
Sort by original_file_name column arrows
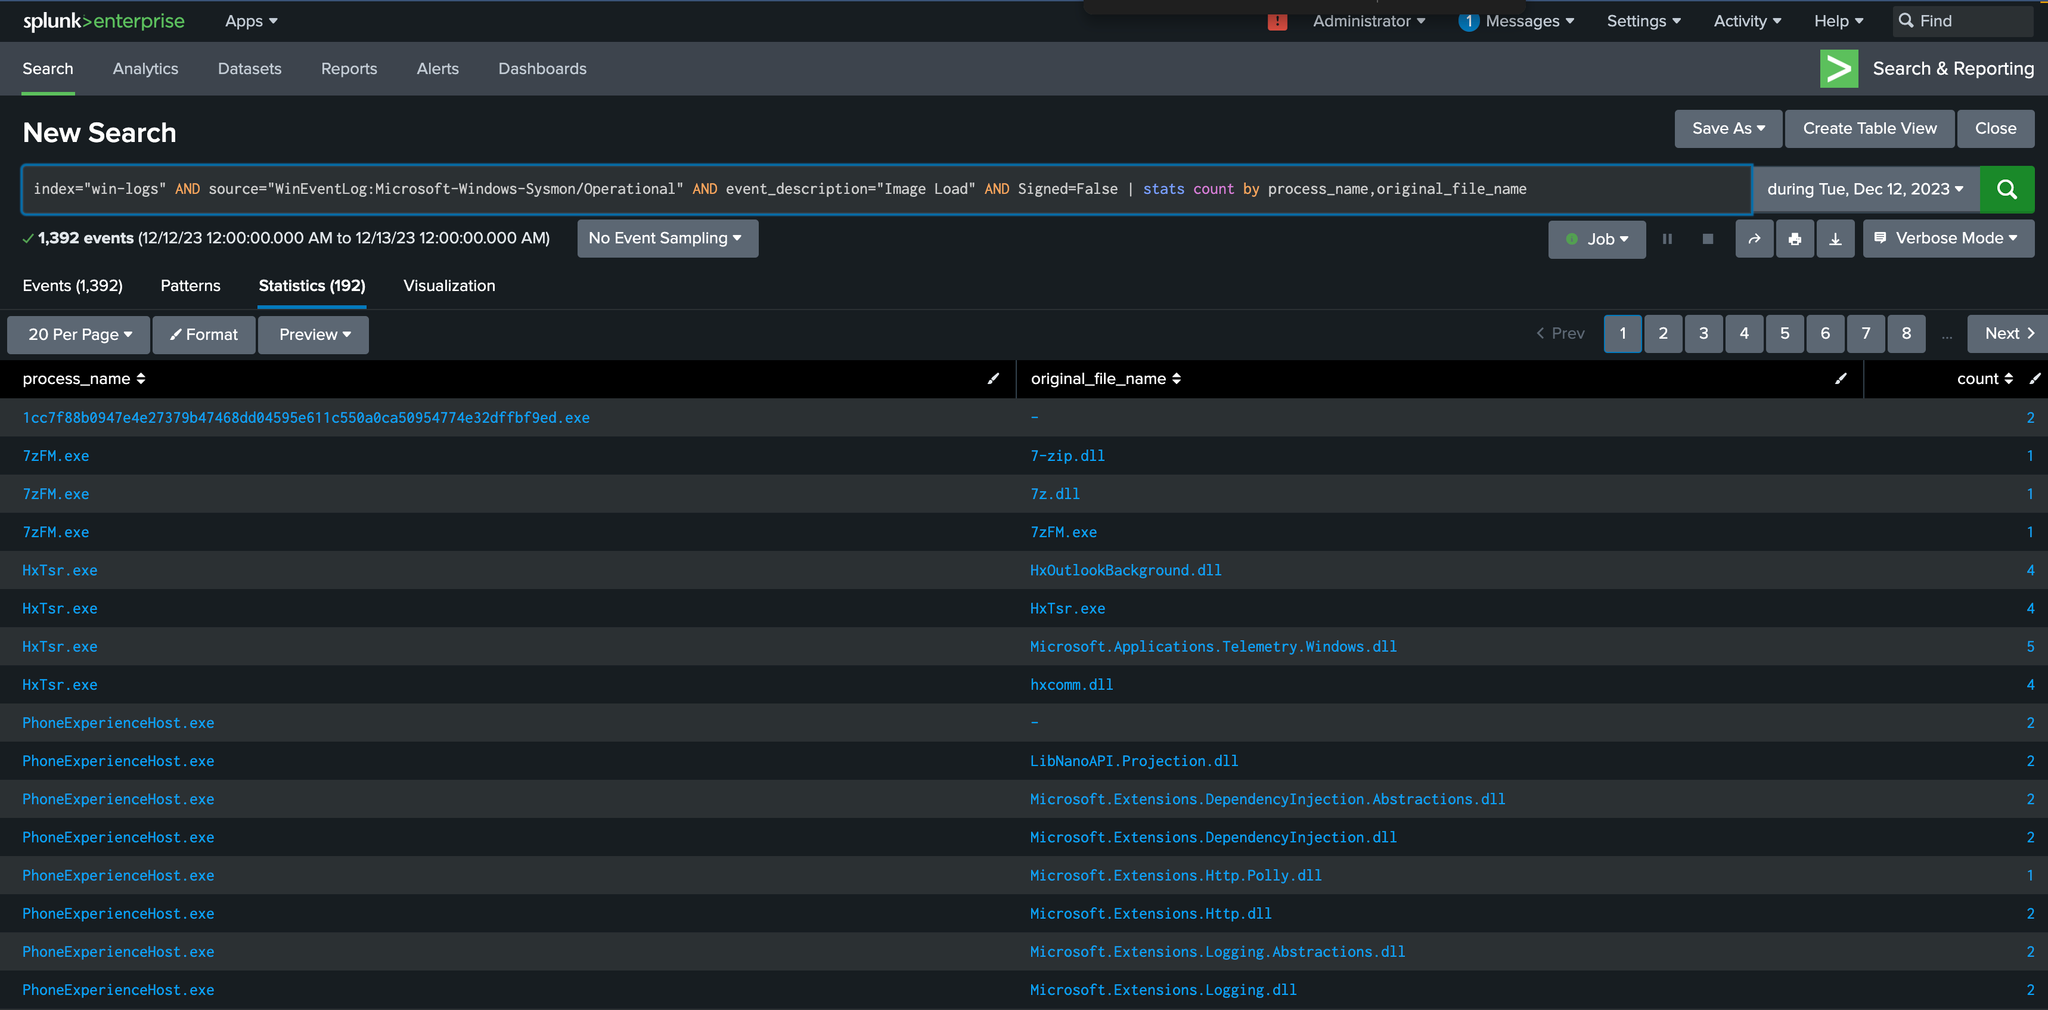click(x=1176, y=378)
